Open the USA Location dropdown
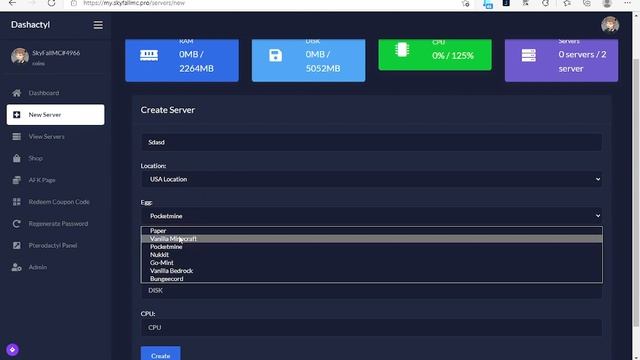The width and height of the screenshot is (640, 360). 371,179
